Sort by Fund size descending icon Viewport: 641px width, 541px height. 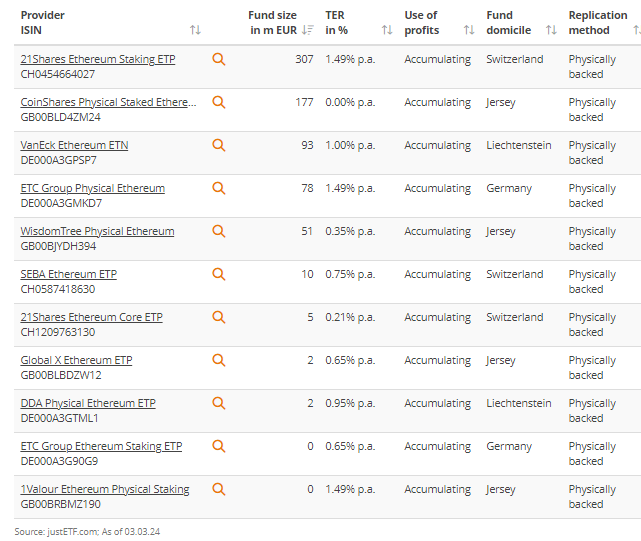point(307,30)
